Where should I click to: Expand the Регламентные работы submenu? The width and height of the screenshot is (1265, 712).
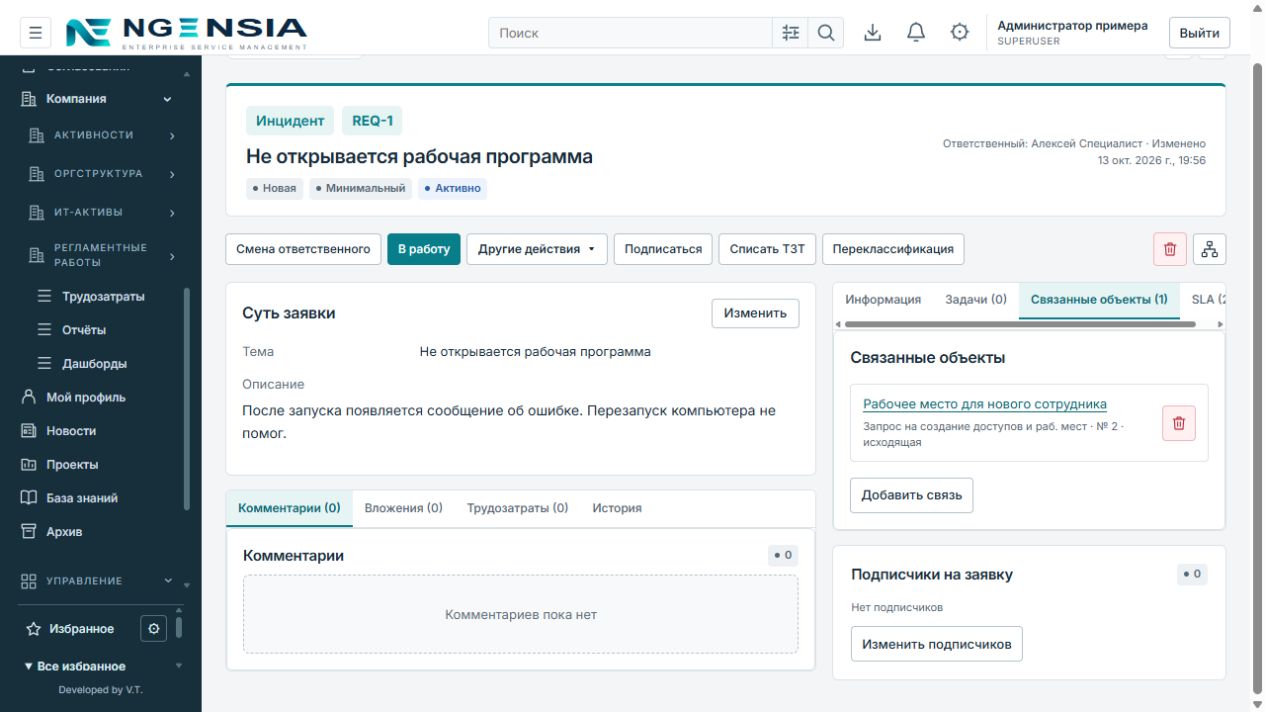[x=172, y=257]
